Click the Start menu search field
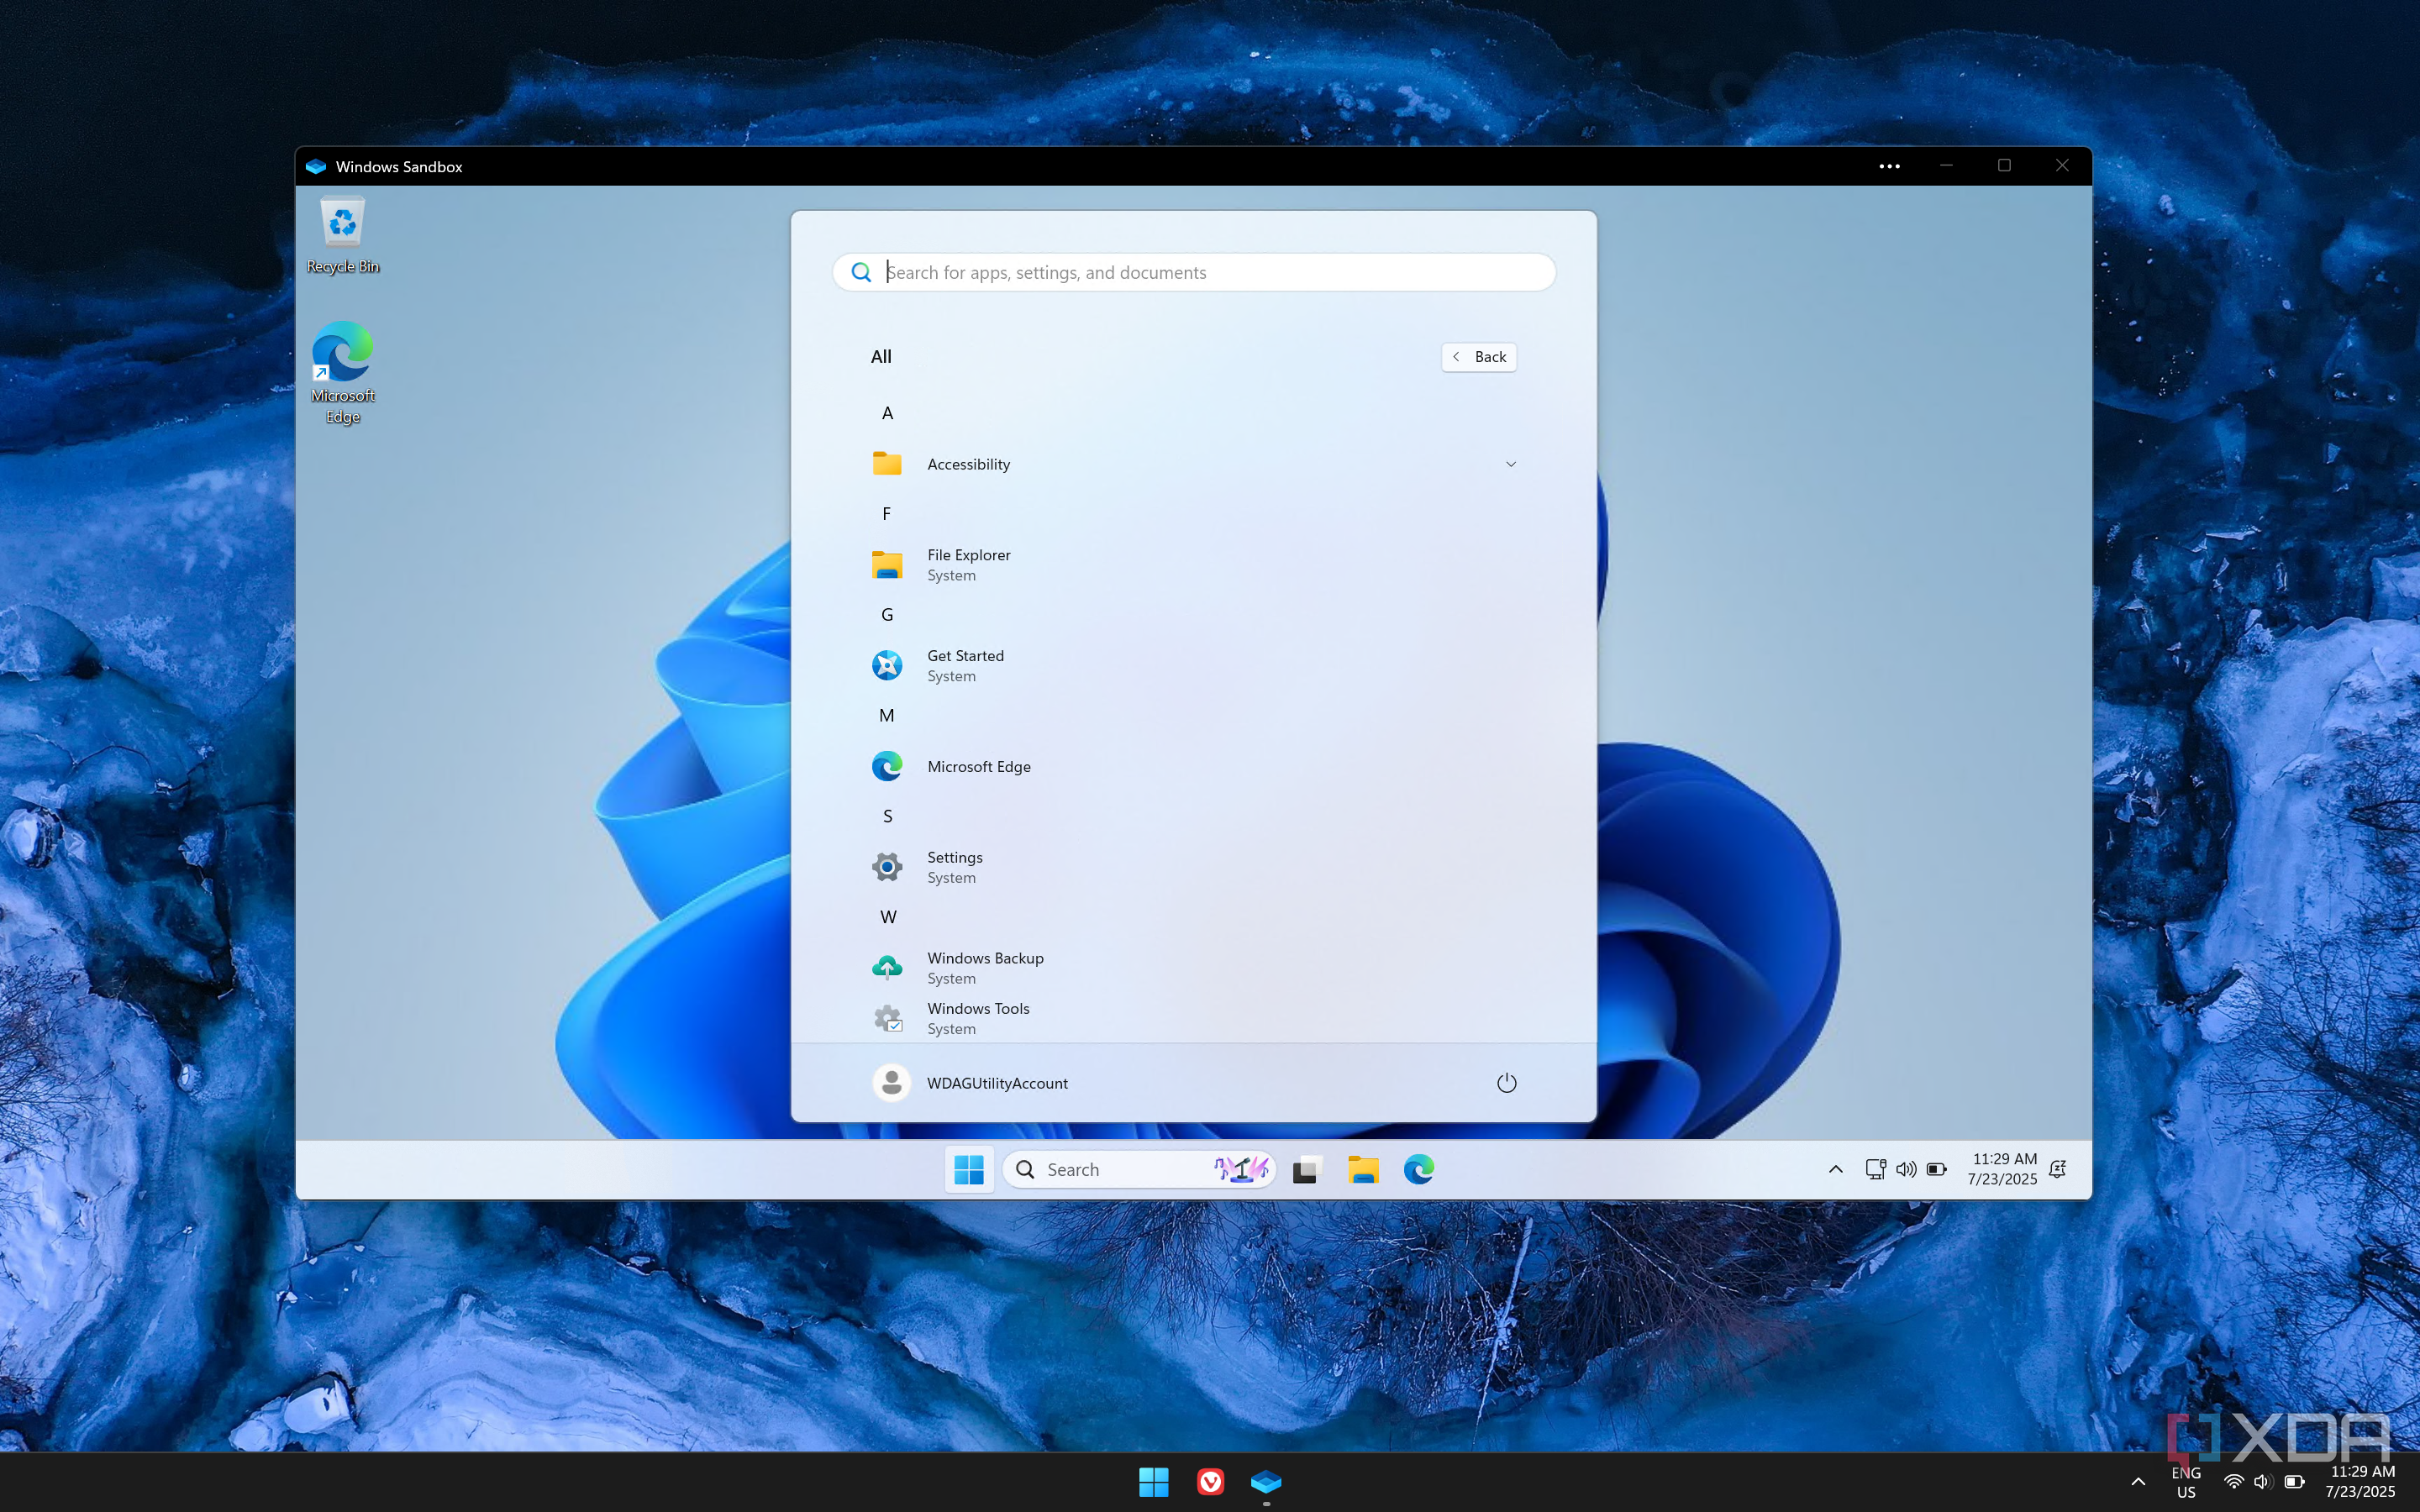This screenshot has width=2420, height=1512. 1193,272
